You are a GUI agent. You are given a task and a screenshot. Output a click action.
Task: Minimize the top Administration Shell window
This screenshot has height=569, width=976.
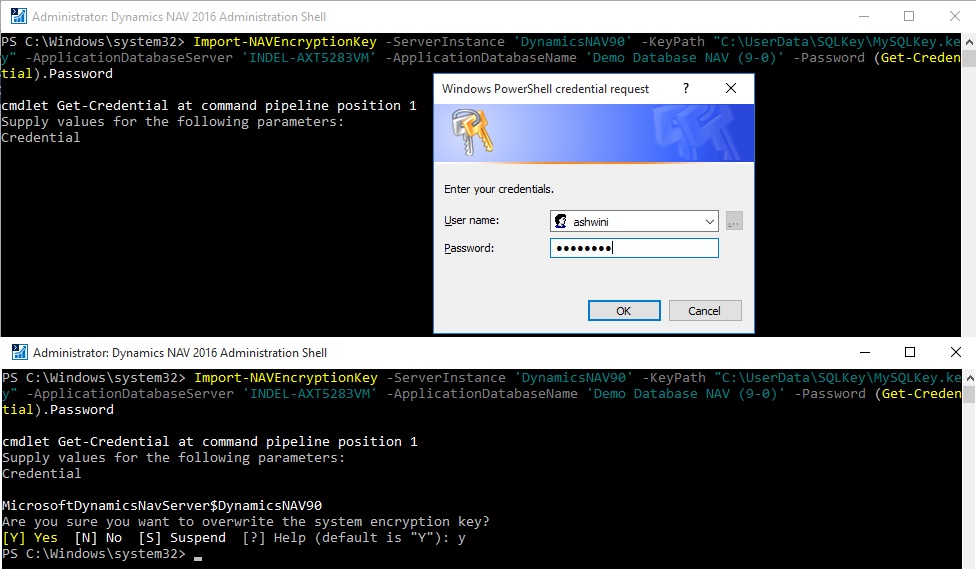click(864, 16)
